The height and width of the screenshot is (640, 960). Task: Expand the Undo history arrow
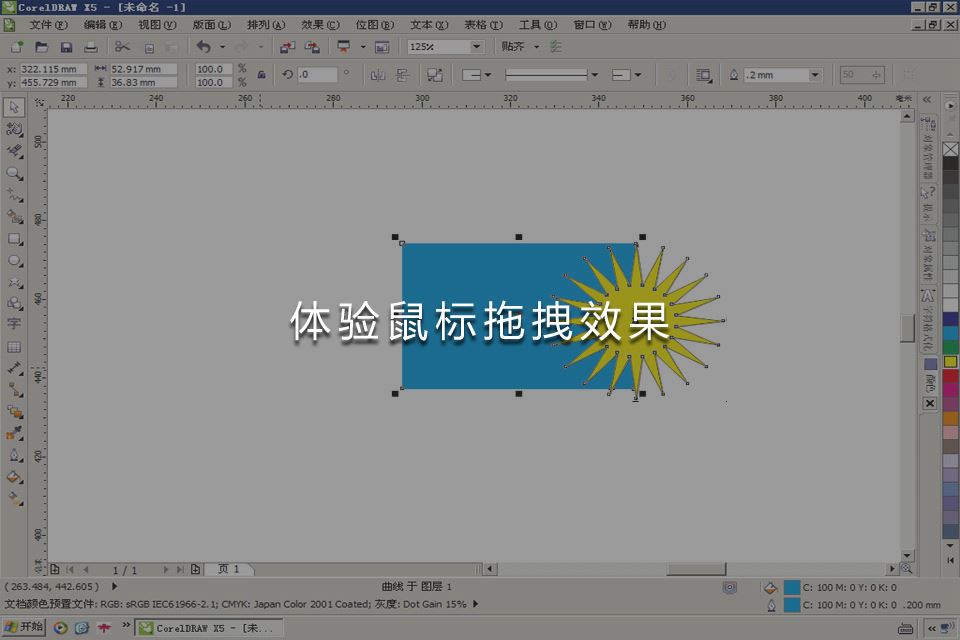click(x=222, y=47)
